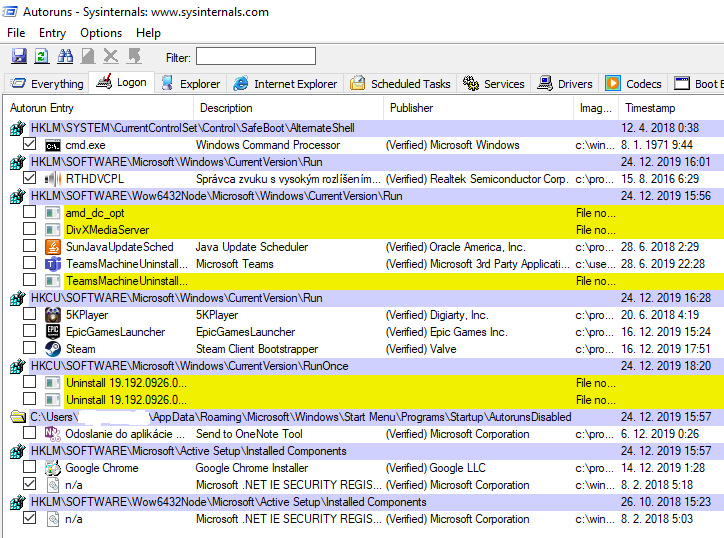The width and height of the screenshot is (724, 538).
Task: Click the Google Chrome entry icon
Action: click(53, 468)
